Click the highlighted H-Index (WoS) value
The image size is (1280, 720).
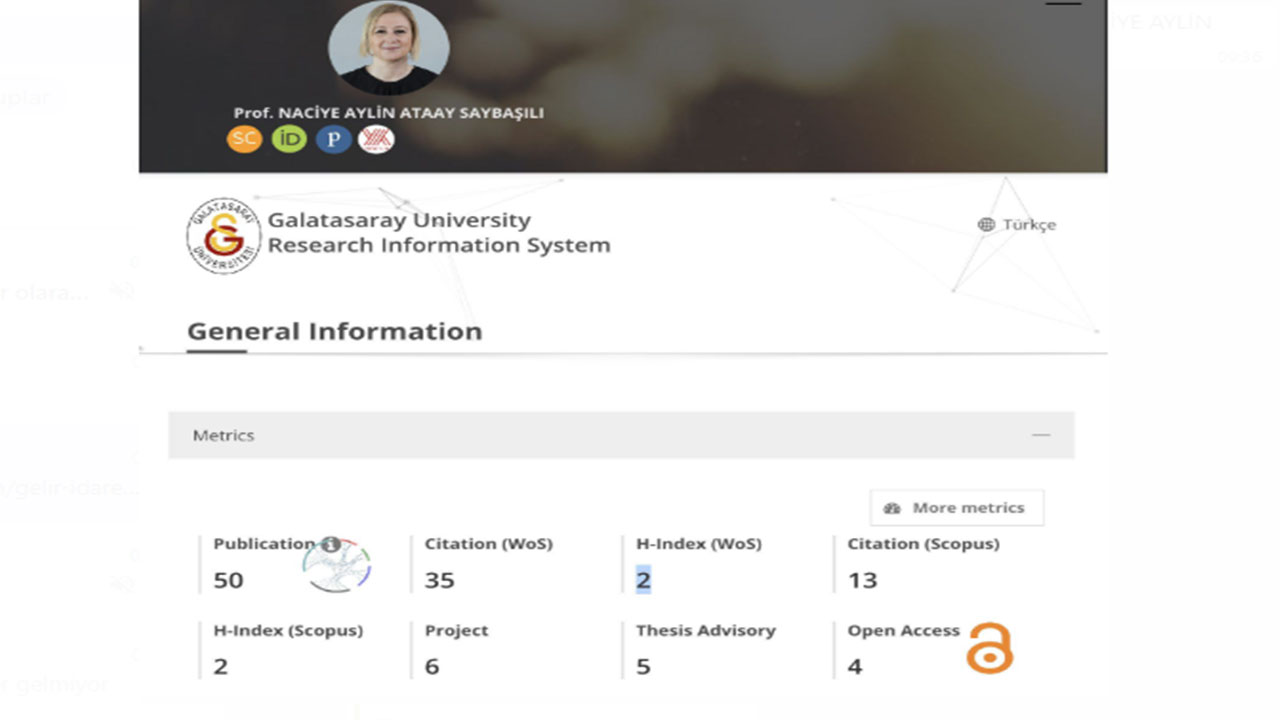point(643,580)
